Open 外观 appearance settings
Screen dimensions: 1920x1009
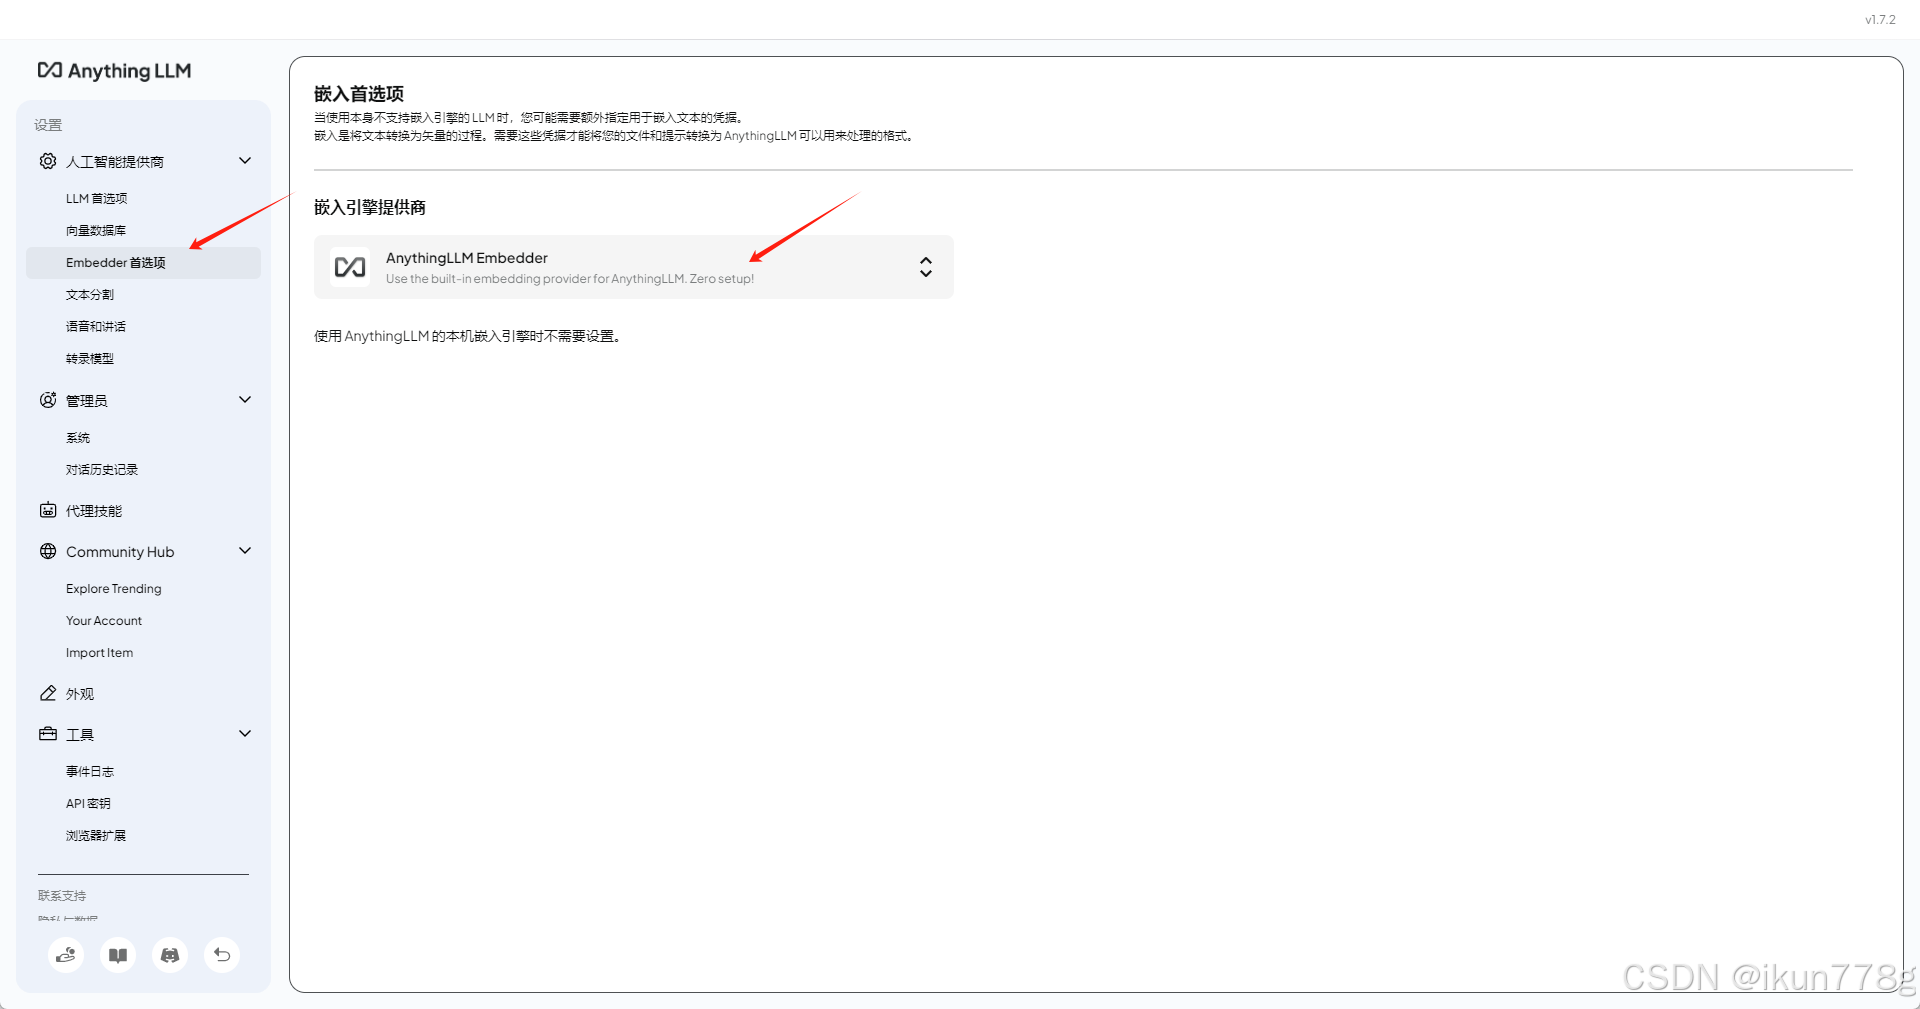(x=80, y=694)
